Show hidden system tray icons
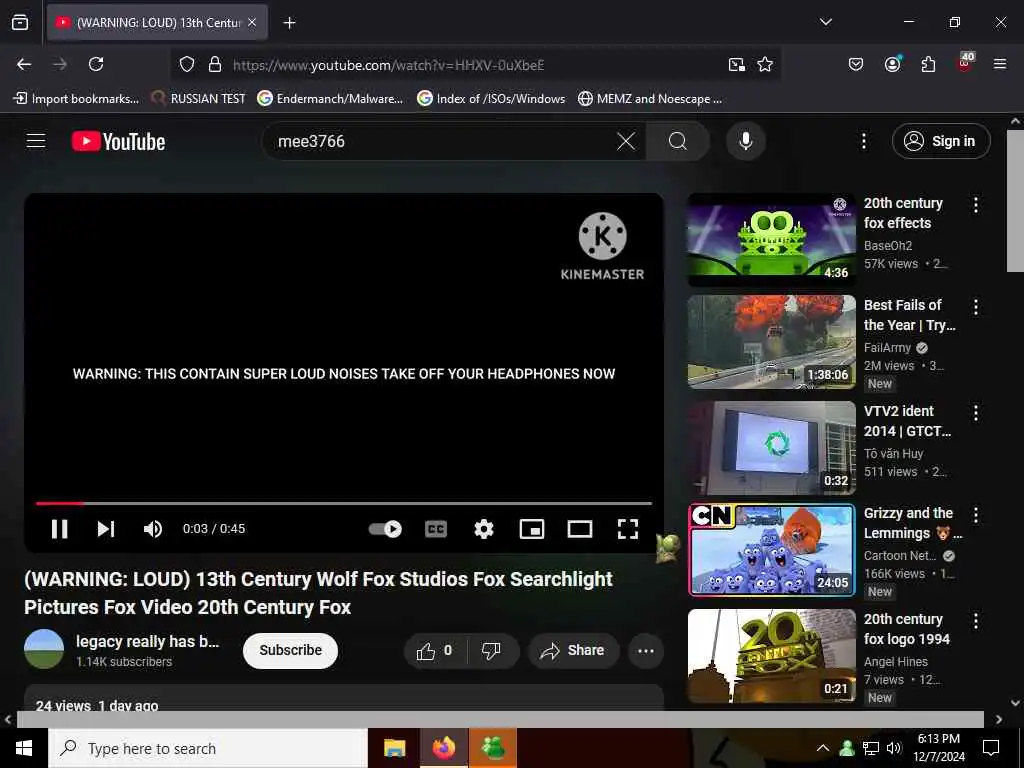Viewport: 1024px width, 768px height. pyautogui.click(x=823, y=748)
